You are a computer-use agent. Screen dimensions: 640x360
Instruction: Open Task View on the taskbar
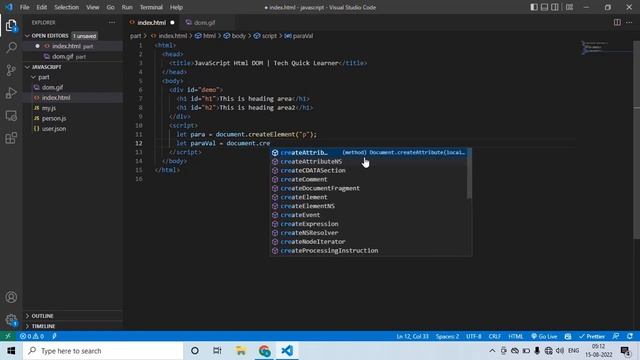(x=217, y=351)
